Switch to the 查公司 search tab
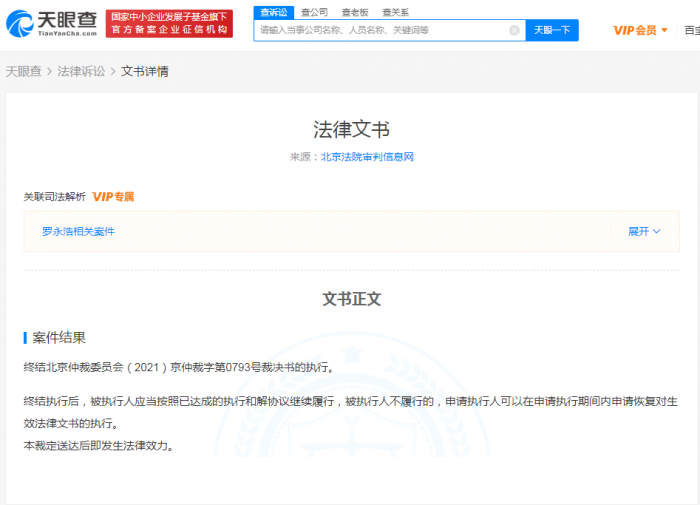This screenshot has height=505, width=700. pyautogui.click(x=314, y=12)
